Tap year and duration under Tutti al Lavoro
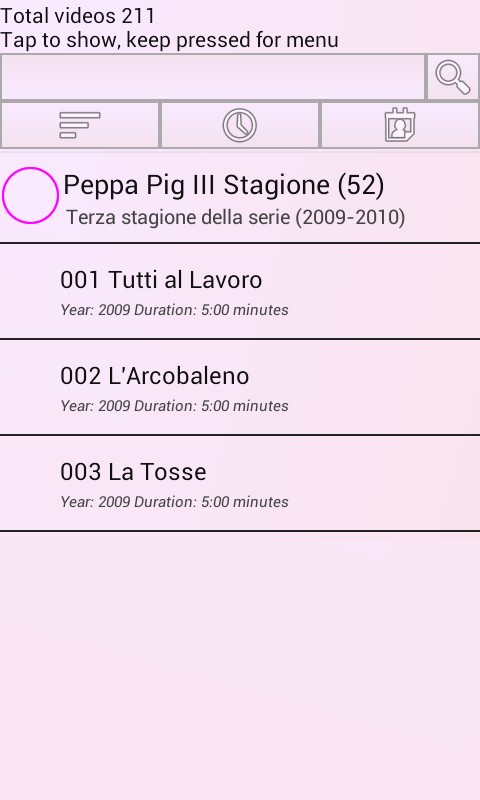Screen dimensions: 480x800 coord(174,310)
